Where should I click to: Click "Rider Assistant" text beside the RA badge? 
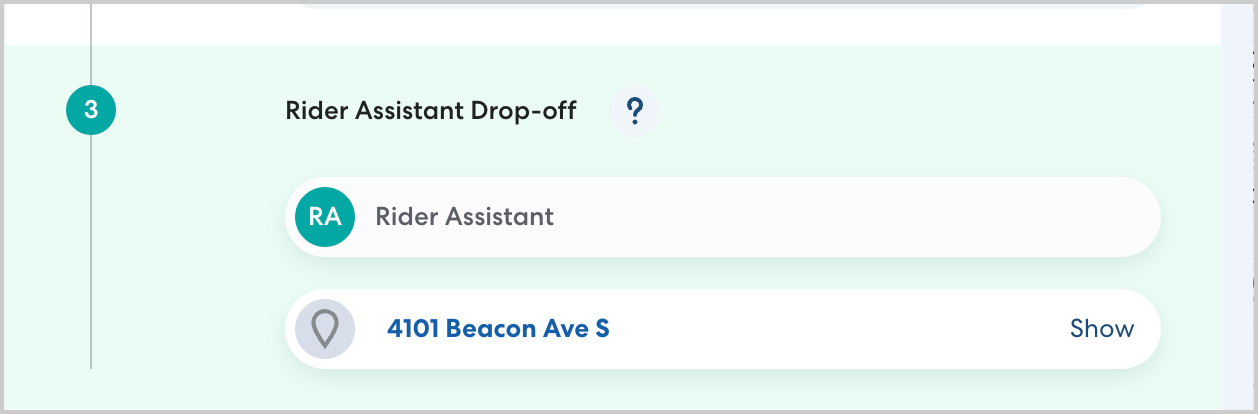pyautogui.click(x=464, y=217)
